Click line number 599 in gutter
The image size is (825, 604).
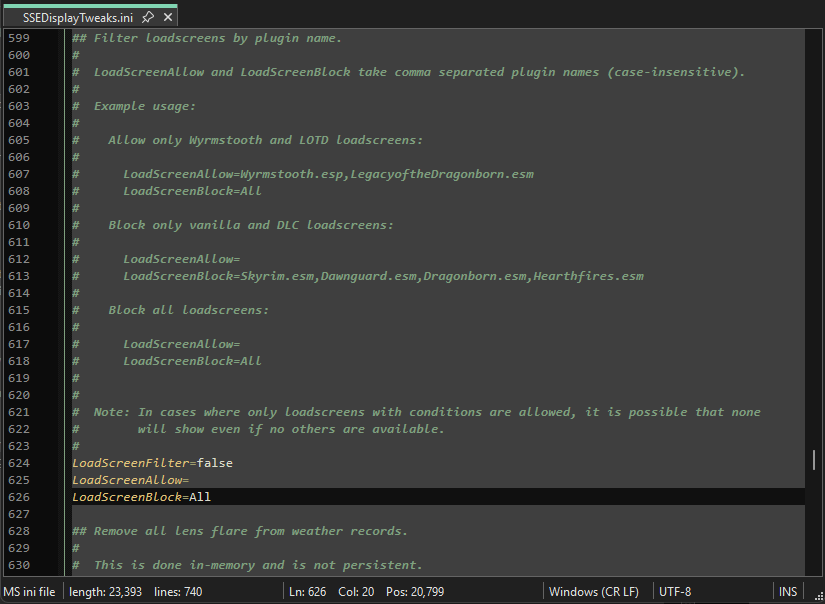point(19,38)
